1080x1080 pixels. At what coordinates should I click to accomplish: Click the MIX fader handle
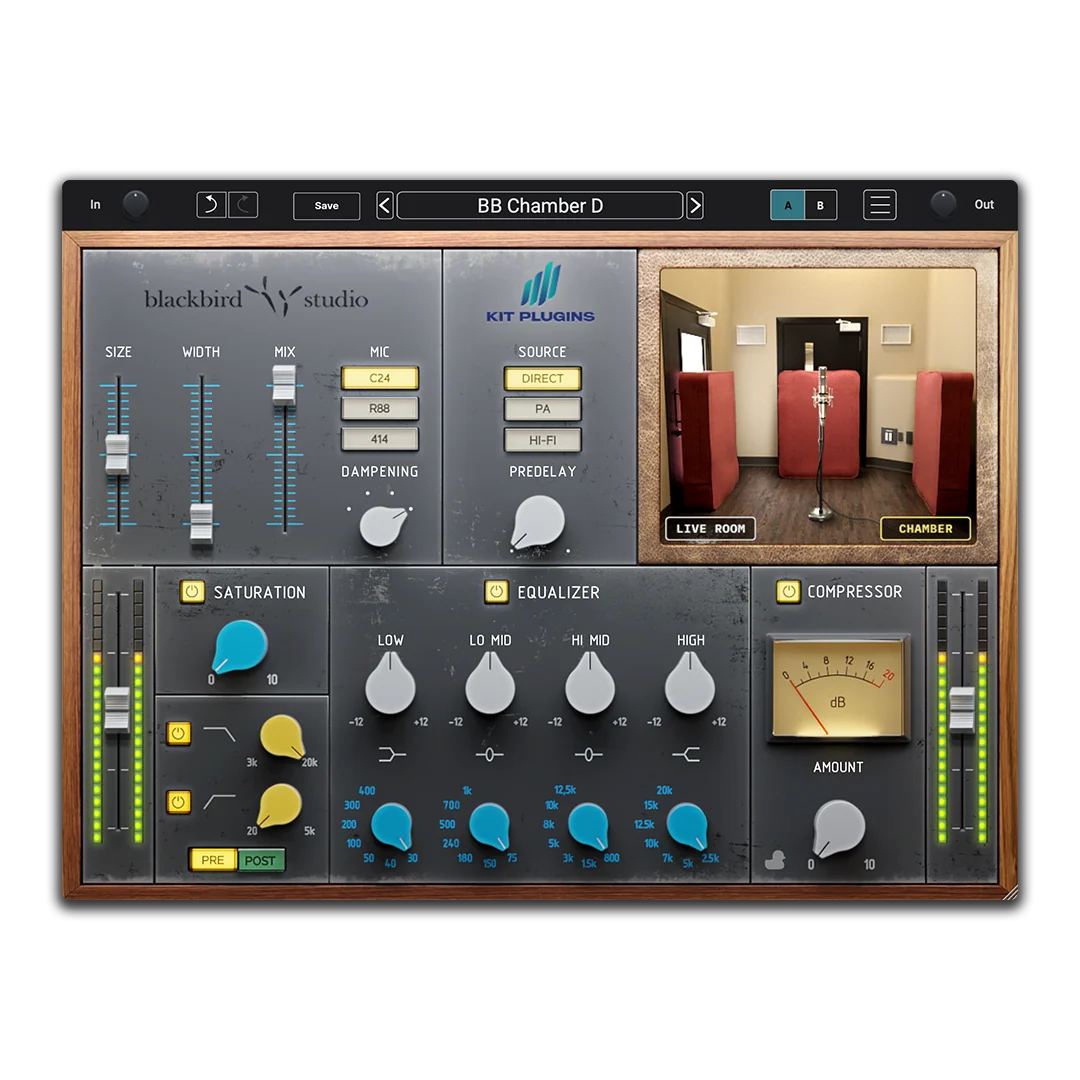(284, 384)
